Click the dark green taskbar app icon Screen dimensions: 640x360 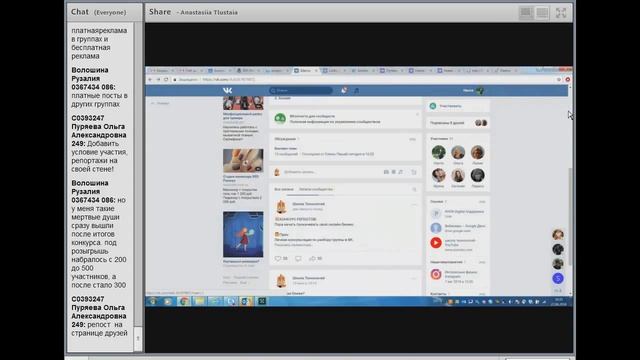point(261,301)
